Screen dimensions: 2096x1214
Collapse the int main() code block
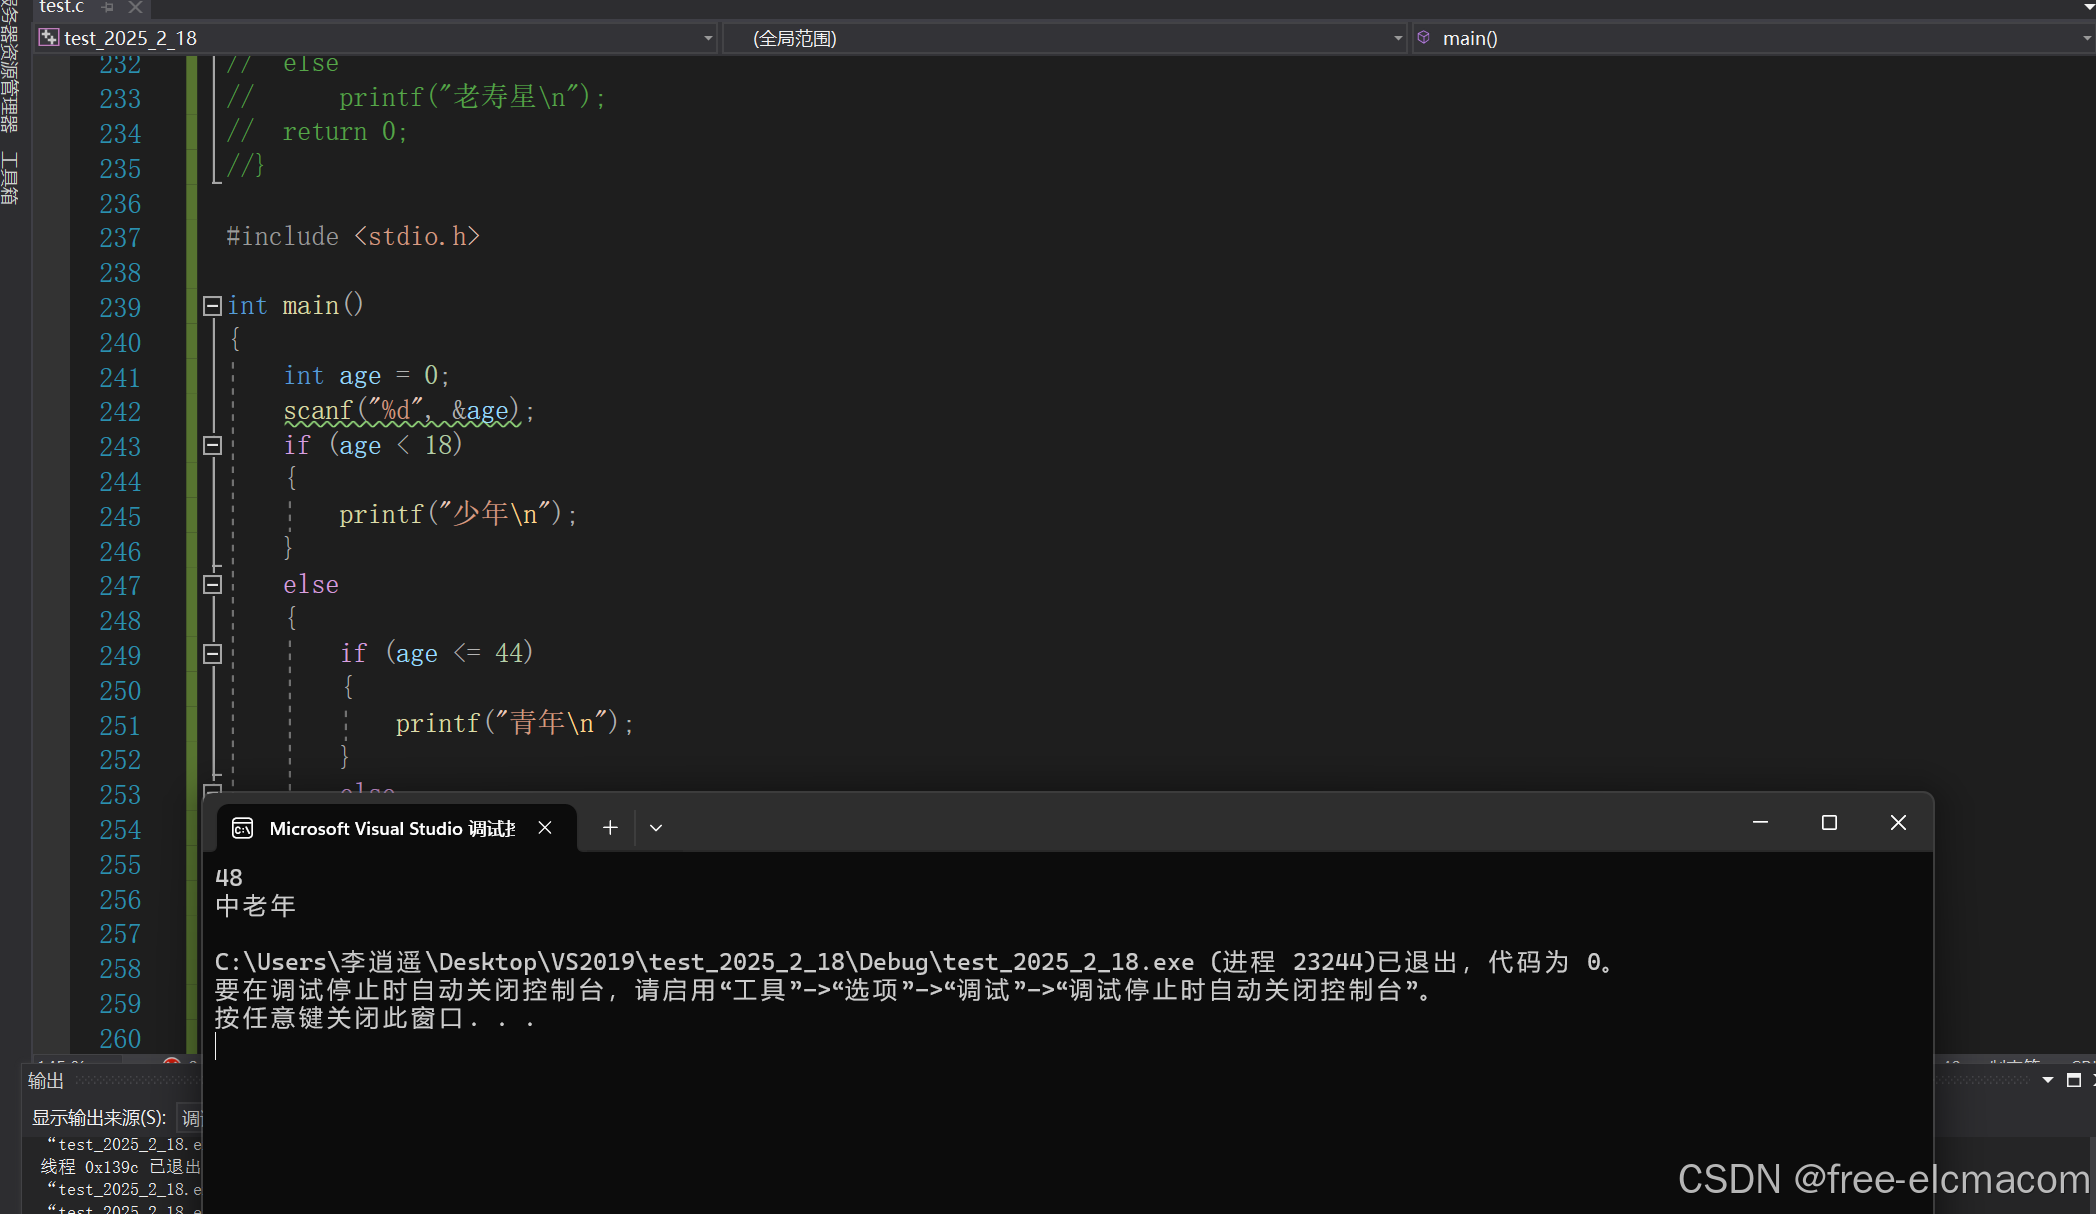tap(212, 306)
